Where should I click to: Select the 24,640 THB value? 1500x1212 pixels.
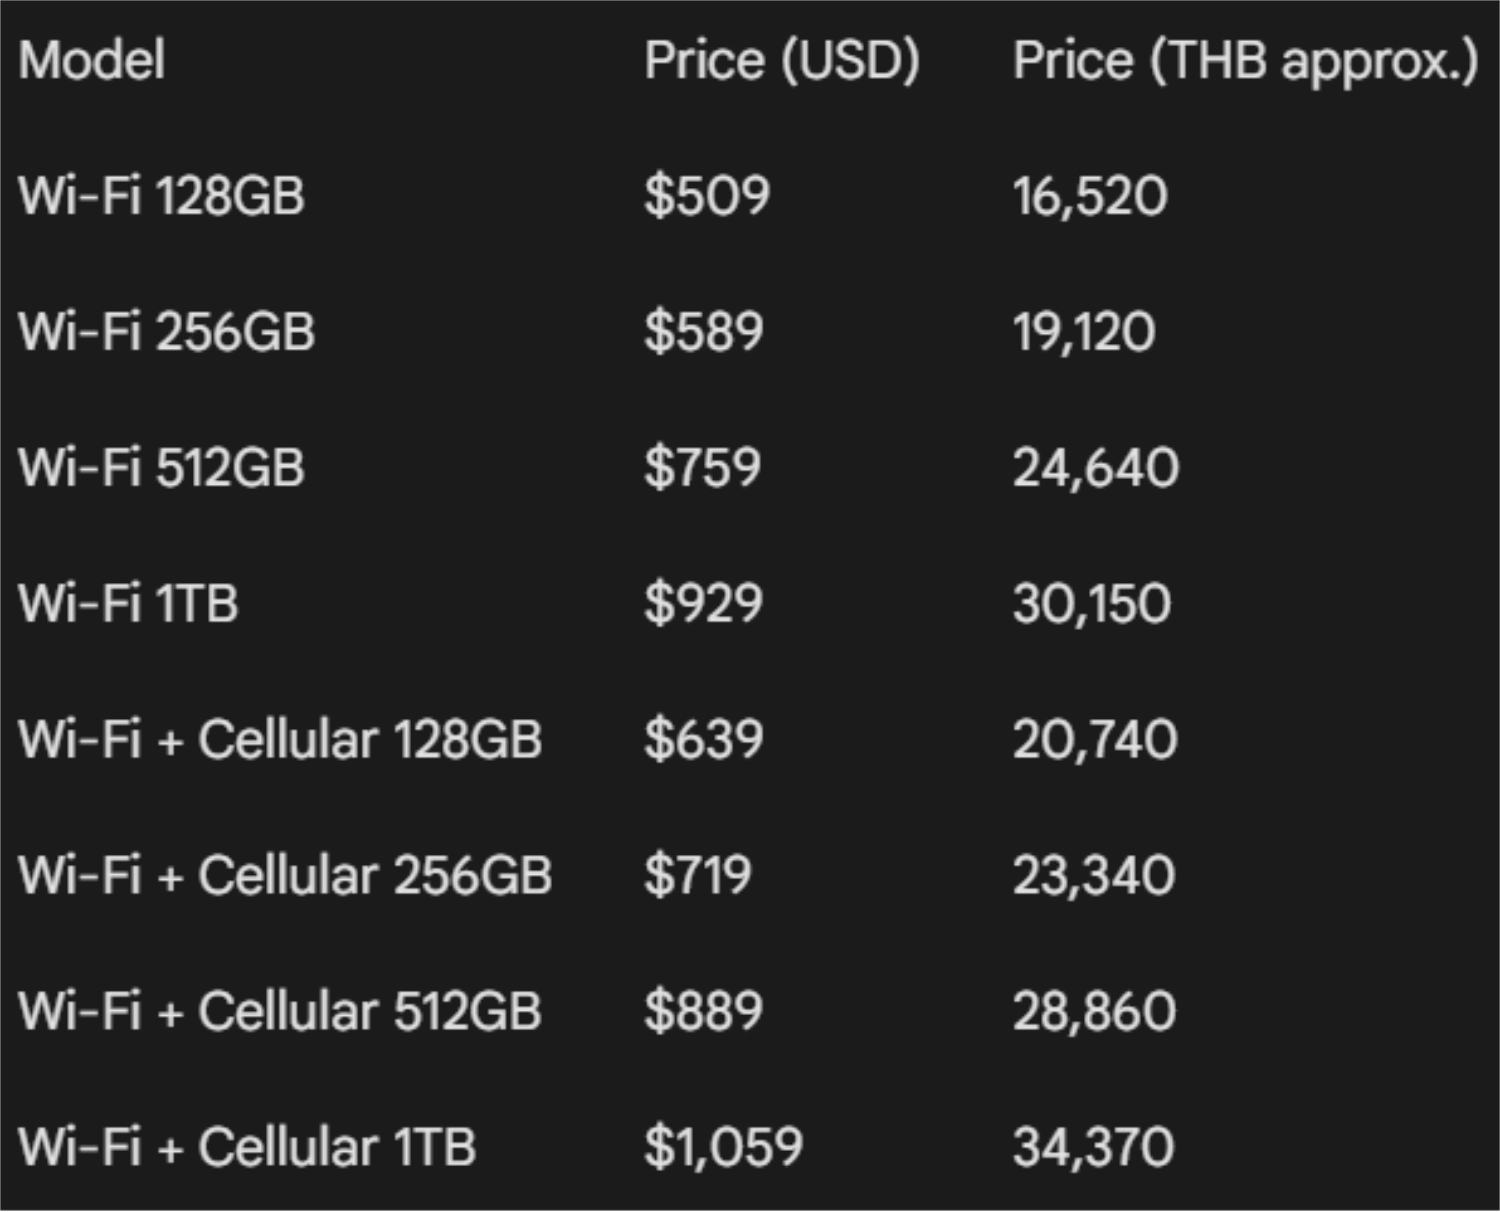[x=1095, y=467]
